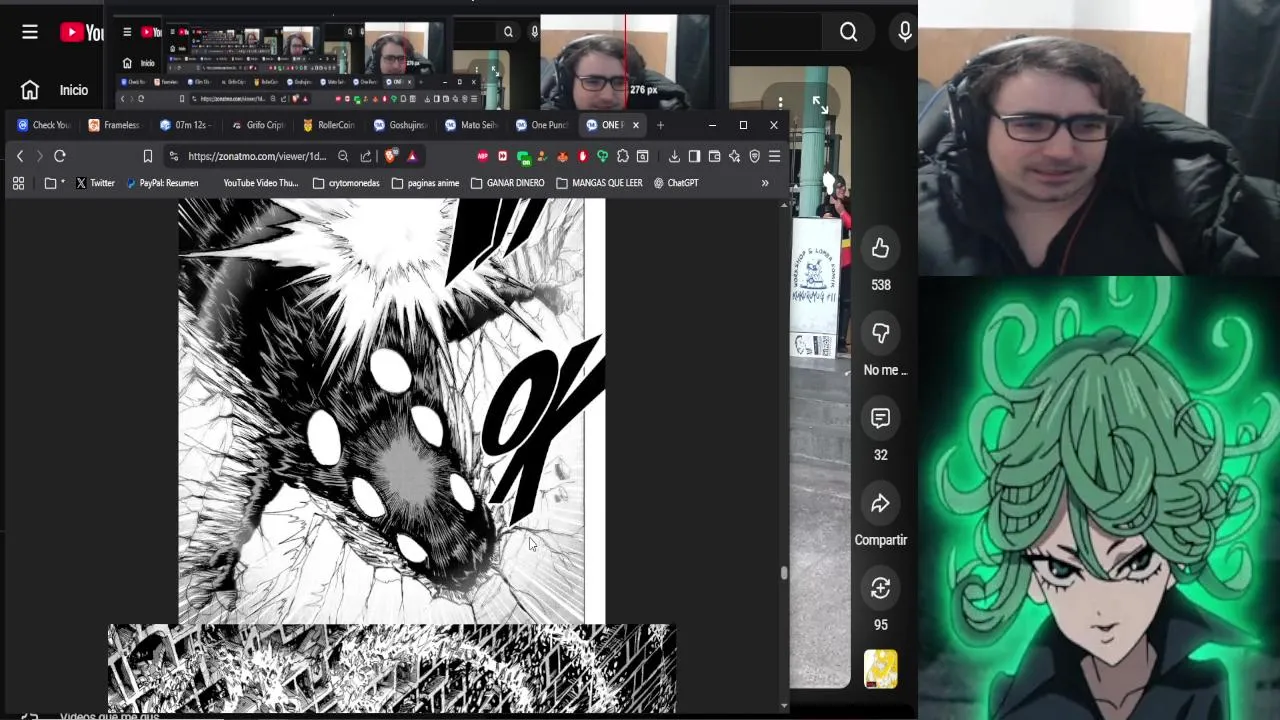Expand GANAR DINERO bookmark folder
Viewport: 1280px width, 720px height.
[x=507, y=183]
